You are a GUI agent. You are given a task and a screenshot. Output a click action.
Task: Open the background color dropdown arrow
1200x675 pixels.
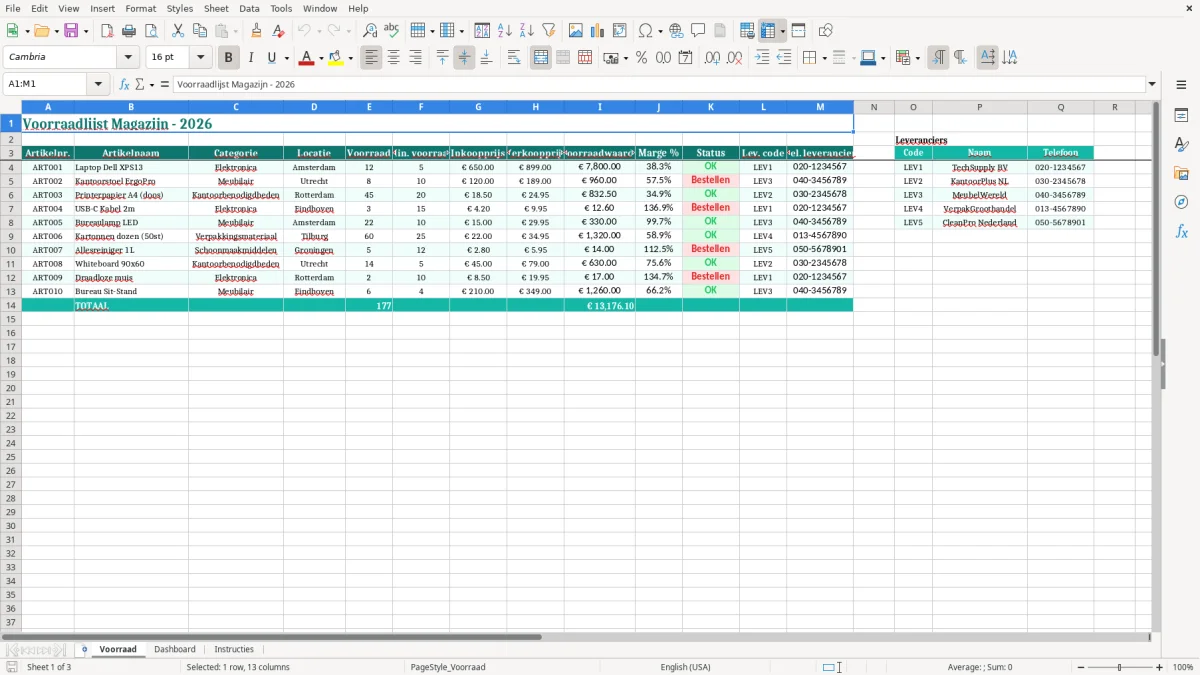350,58
